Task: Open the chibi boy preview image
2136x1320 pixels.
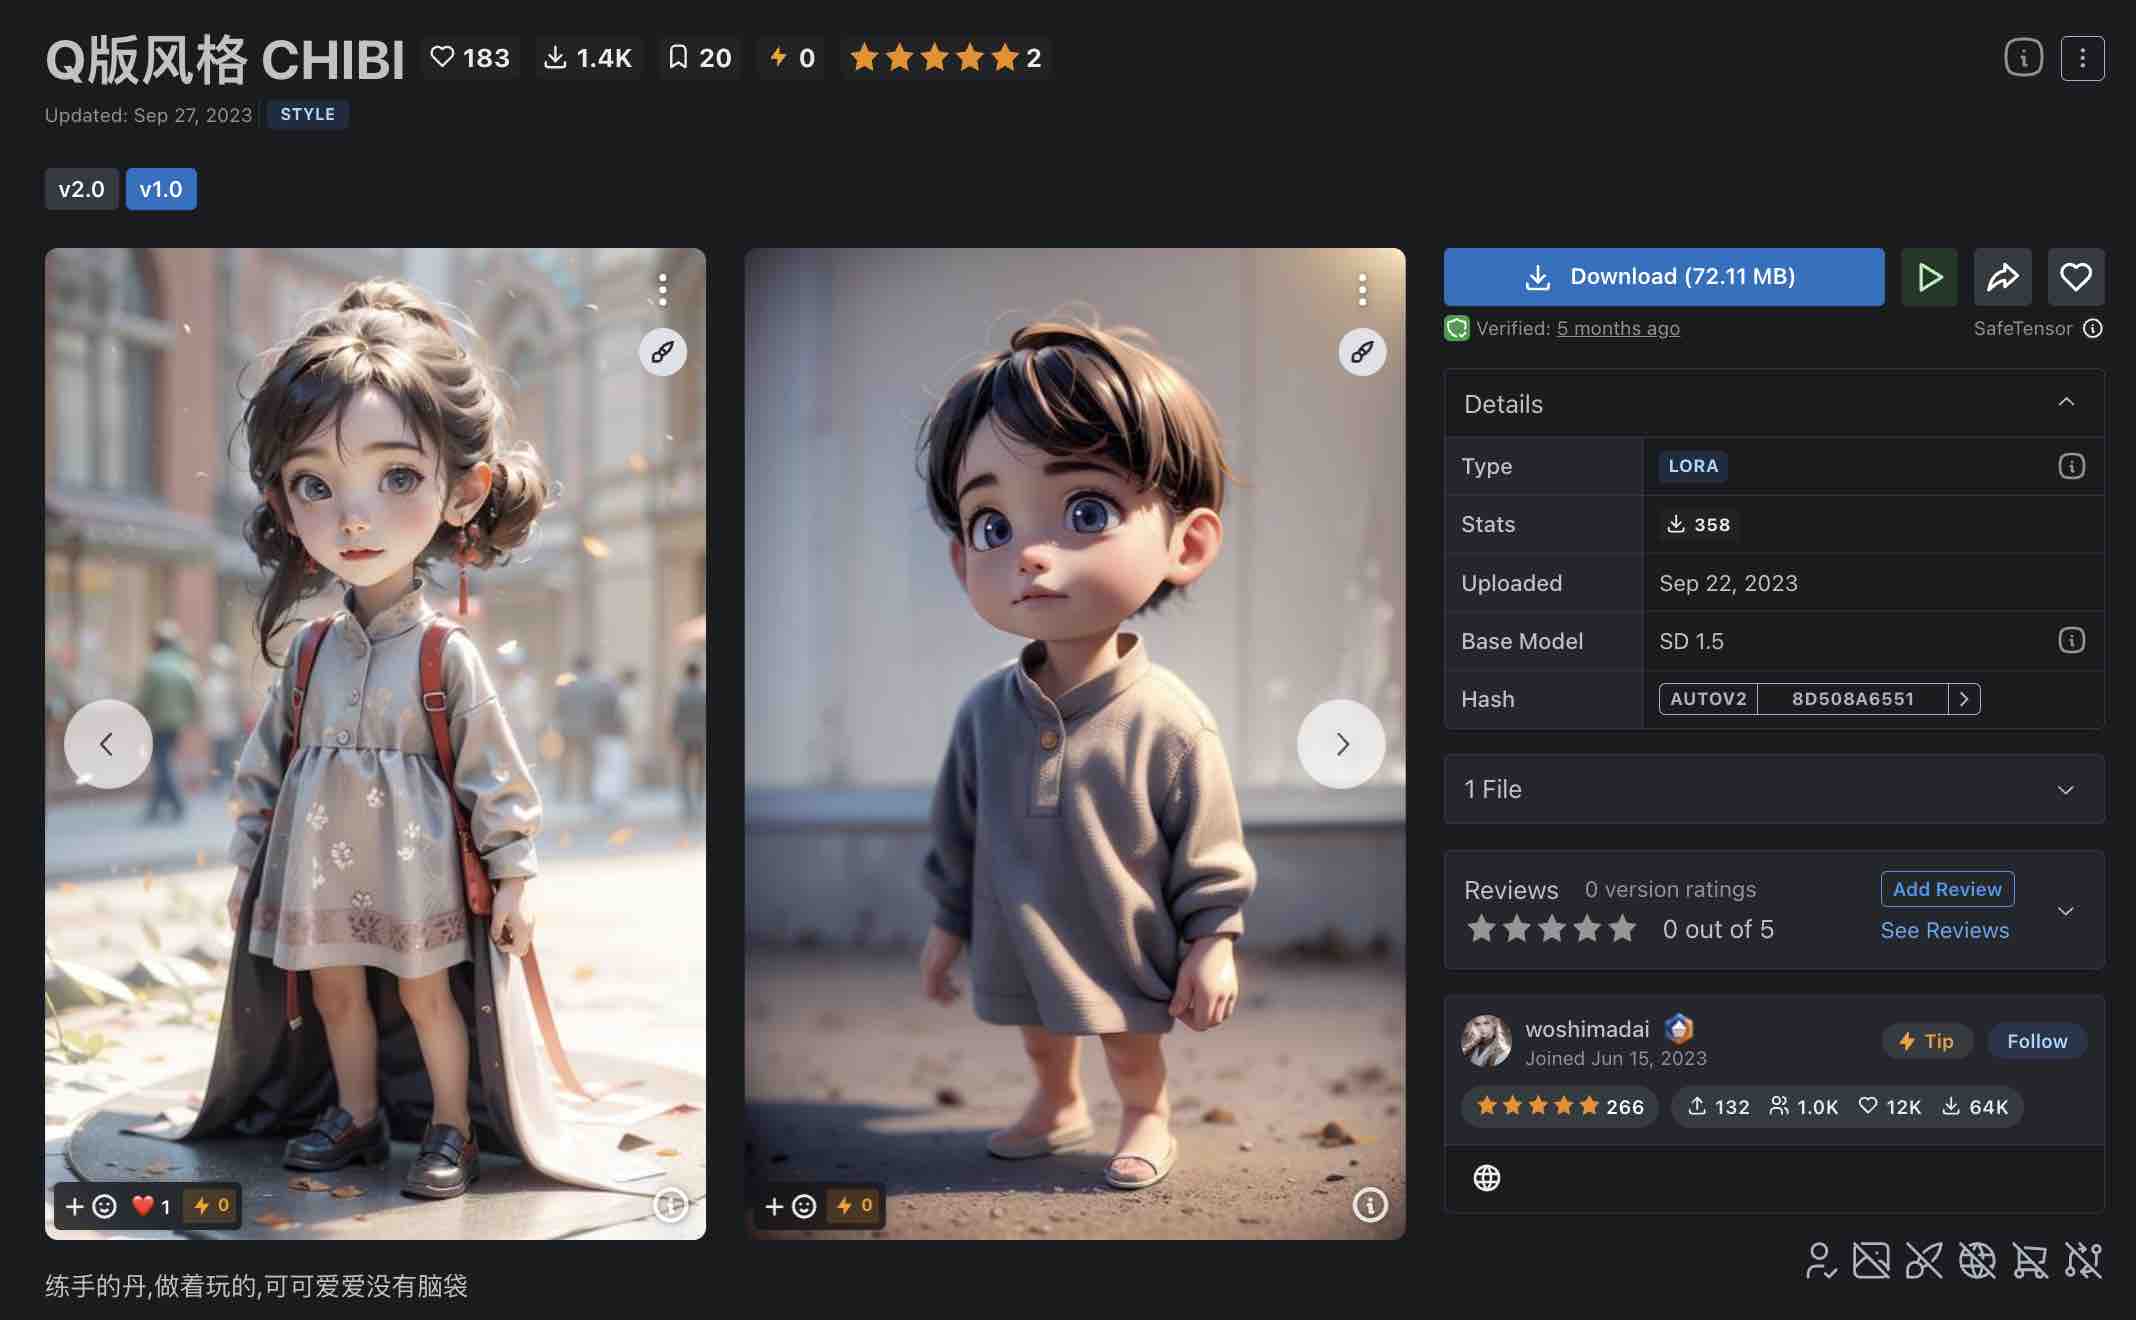Action: tap(1075, 744)
